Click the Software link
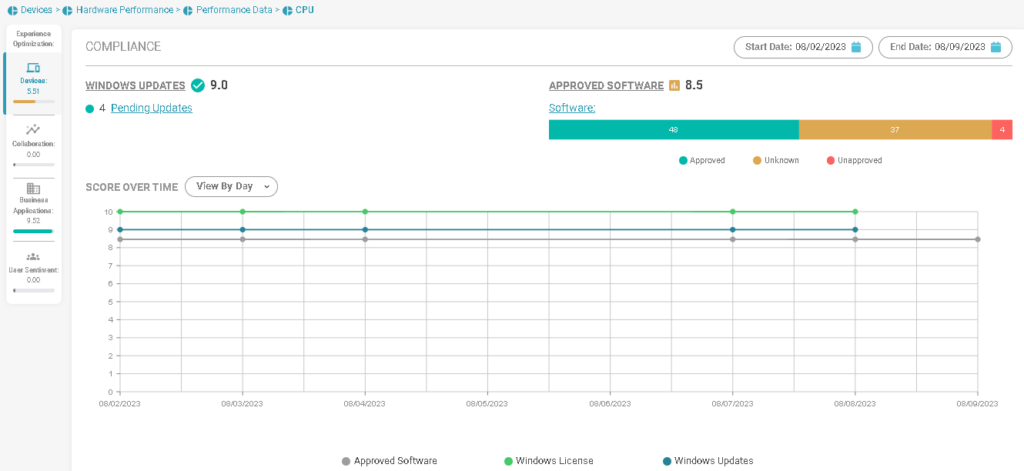The image size is (1024, 471). point(572,108)
